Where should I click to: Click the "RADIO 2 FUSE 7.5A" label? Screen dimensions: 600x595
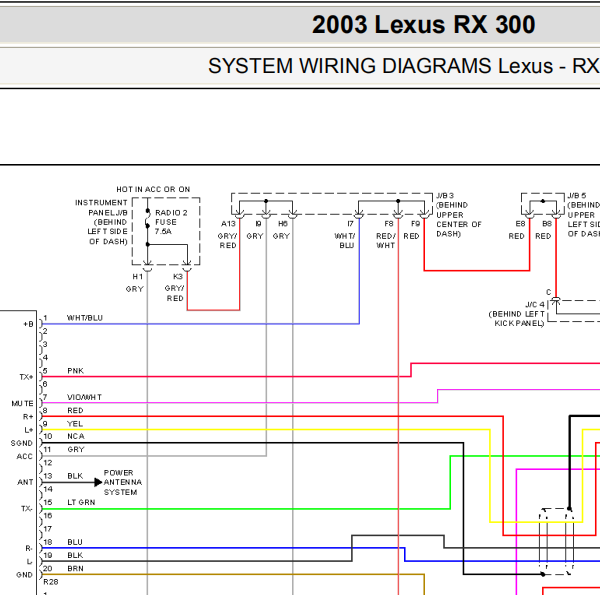point(171,222)
